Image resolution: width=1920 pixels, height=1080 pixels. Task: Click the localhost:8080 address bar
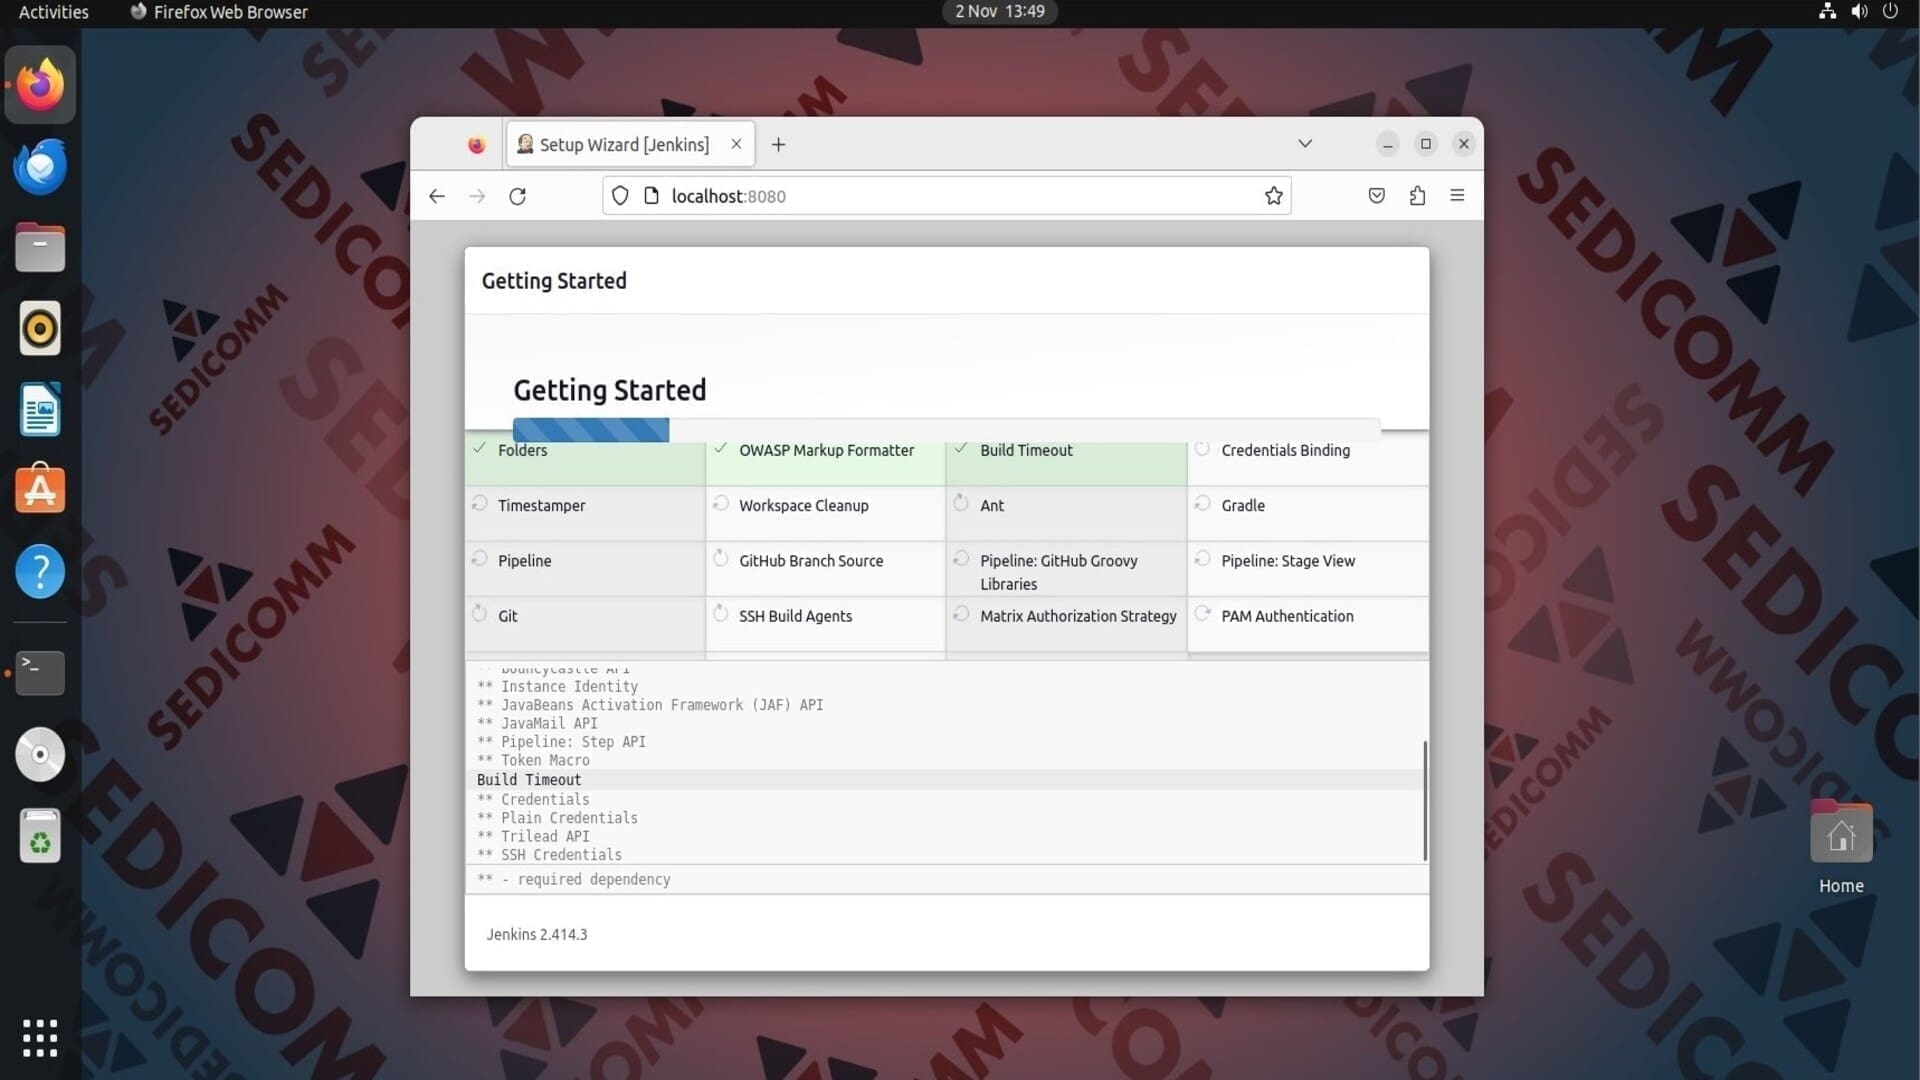click(945, 196)
